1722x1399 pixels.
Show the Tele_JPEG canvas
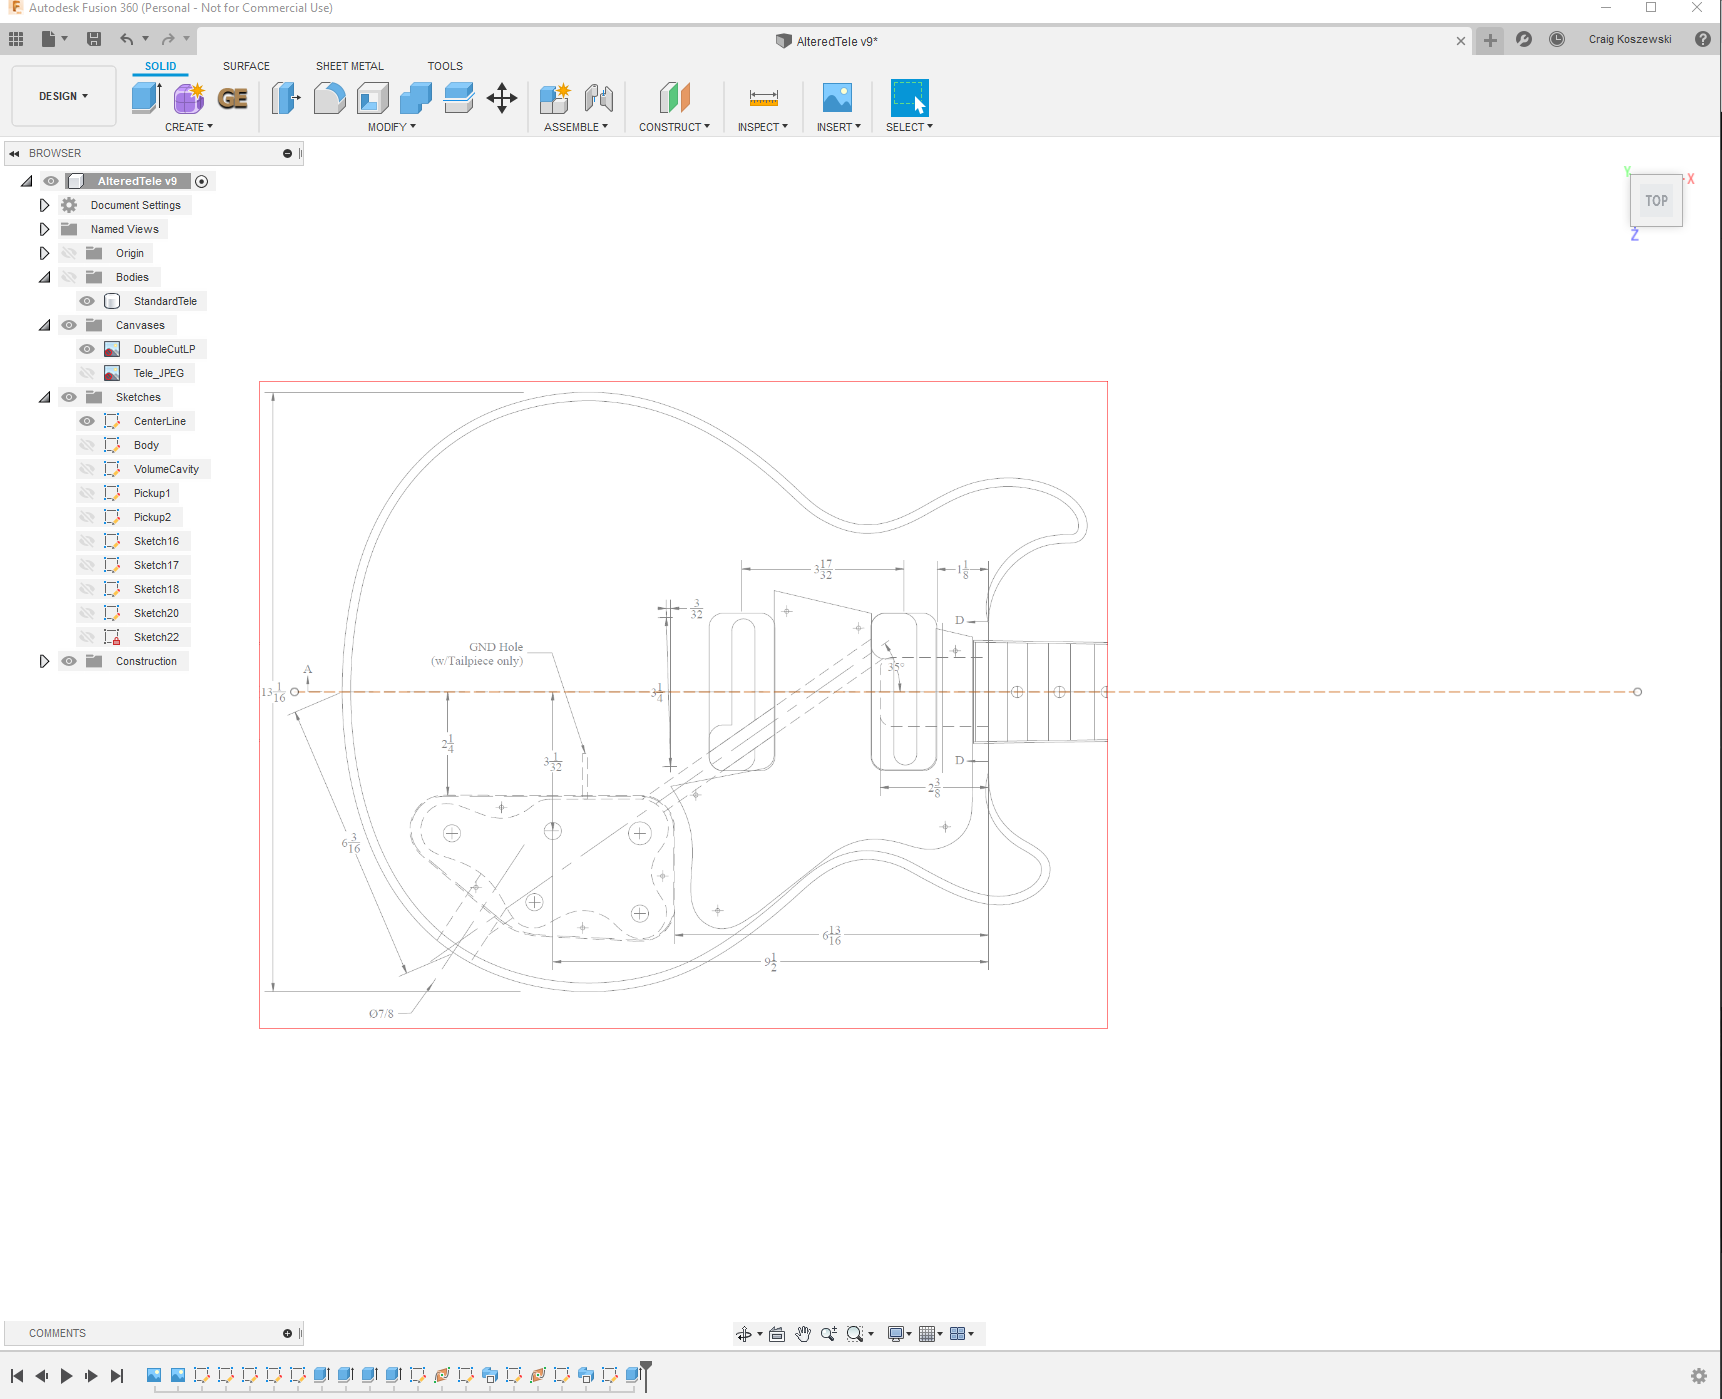(87, 372)
